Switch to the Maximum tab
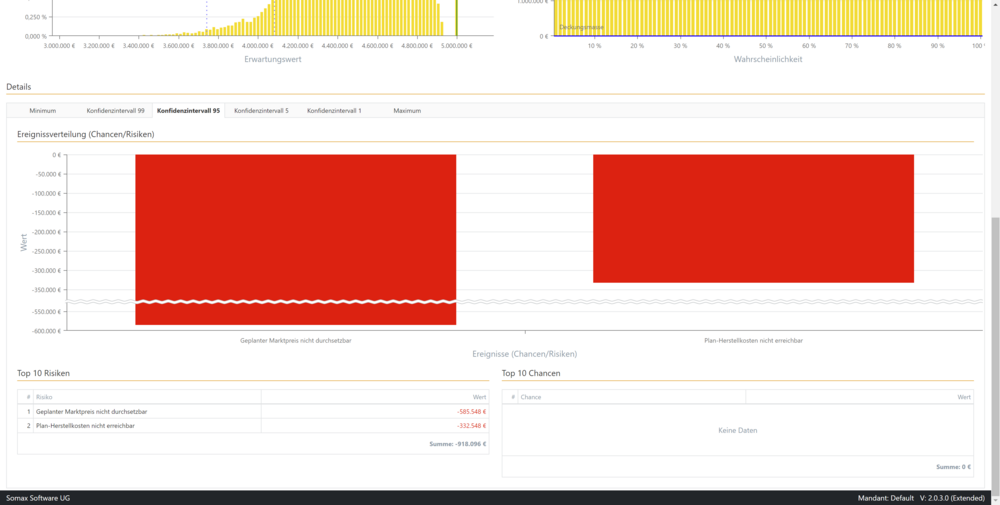The image size is (1000, 505). [407, 111]
